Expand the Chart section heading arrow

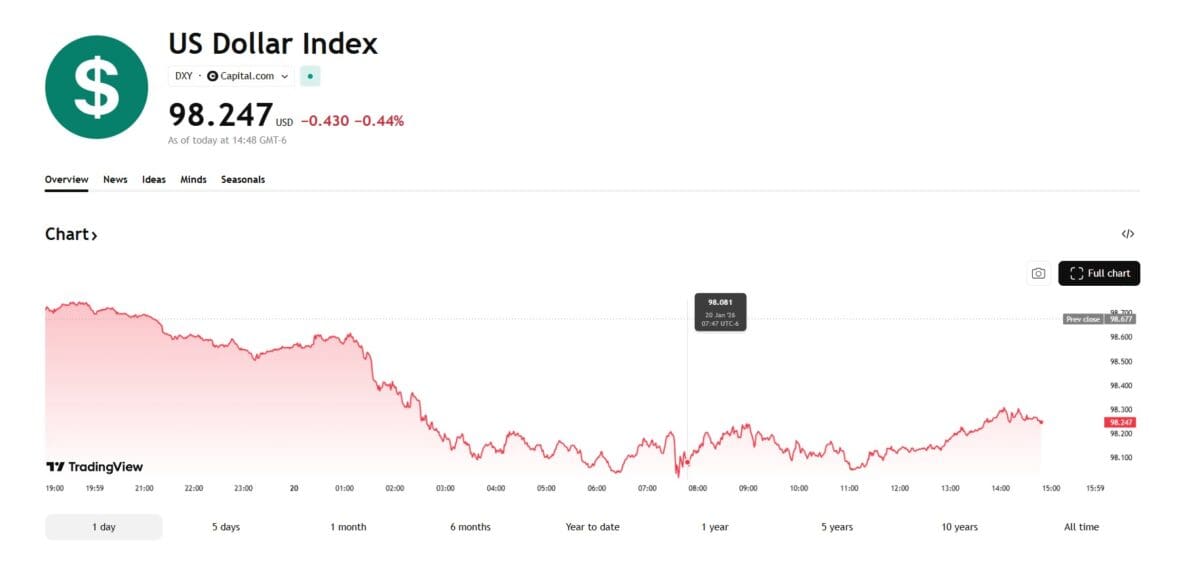coord(94,236)
